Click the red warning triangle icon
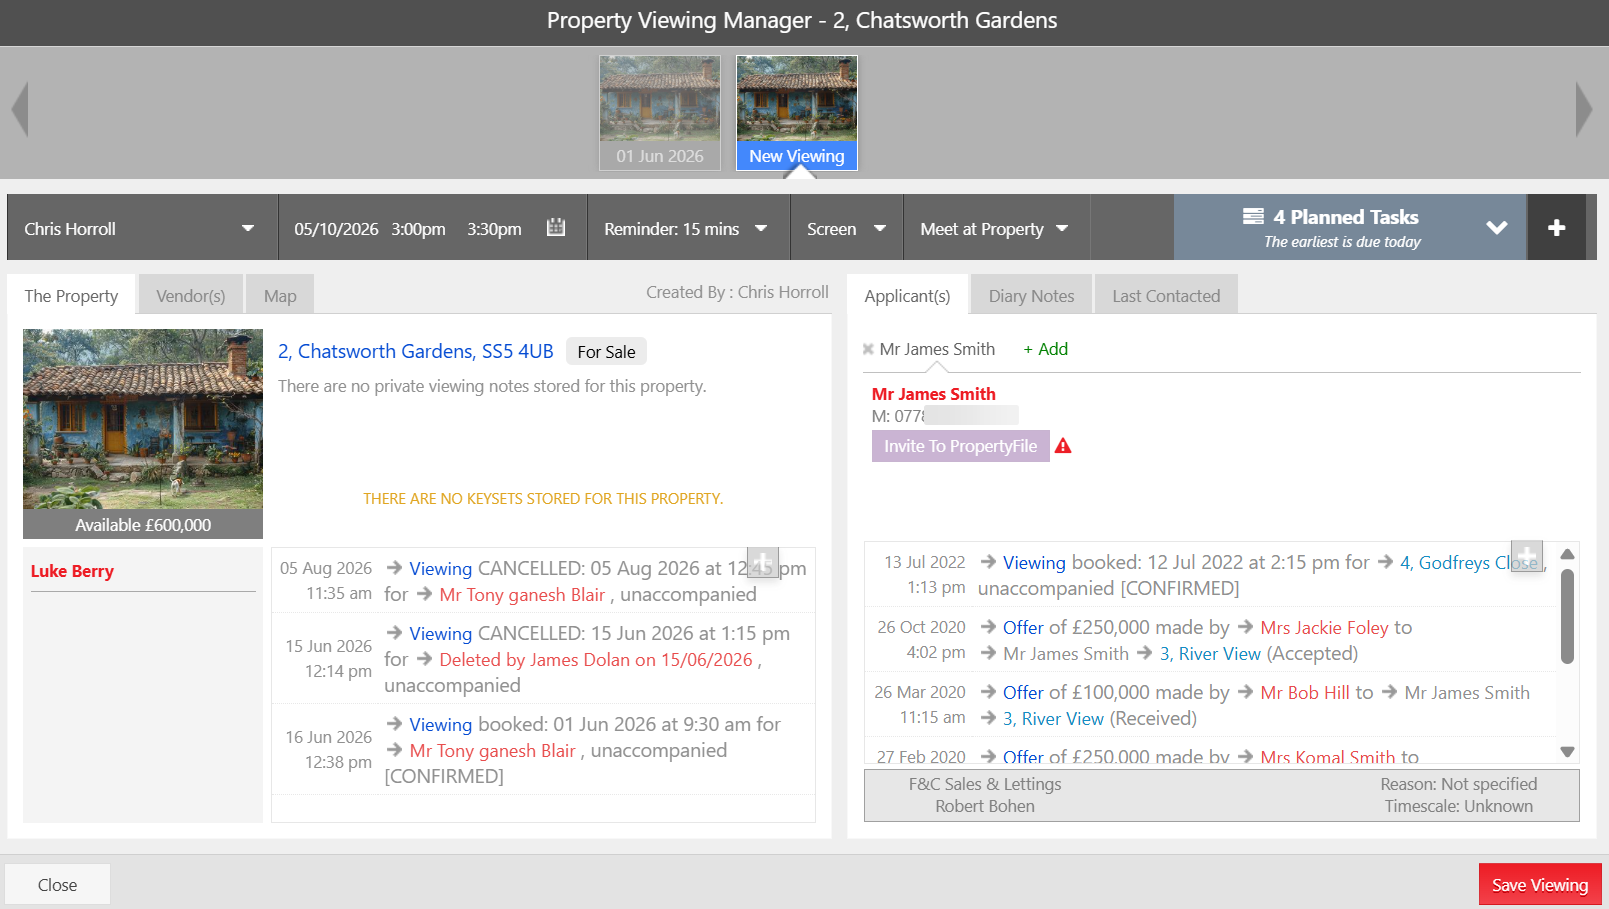 (1063, 446)
